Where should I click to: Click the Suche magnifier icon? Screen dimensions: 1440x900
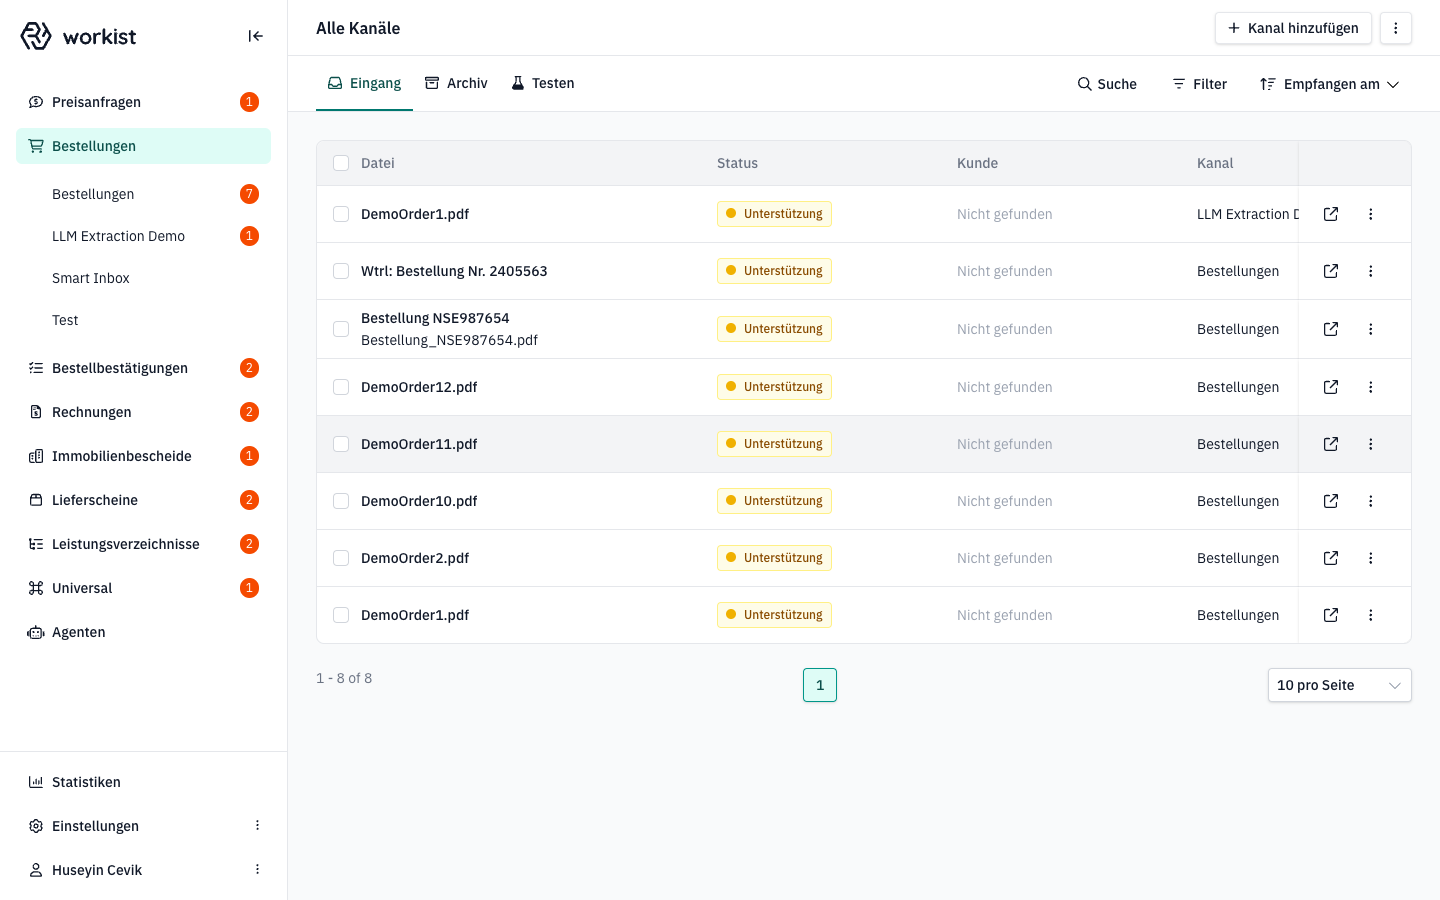click(x=1084, y=84)
